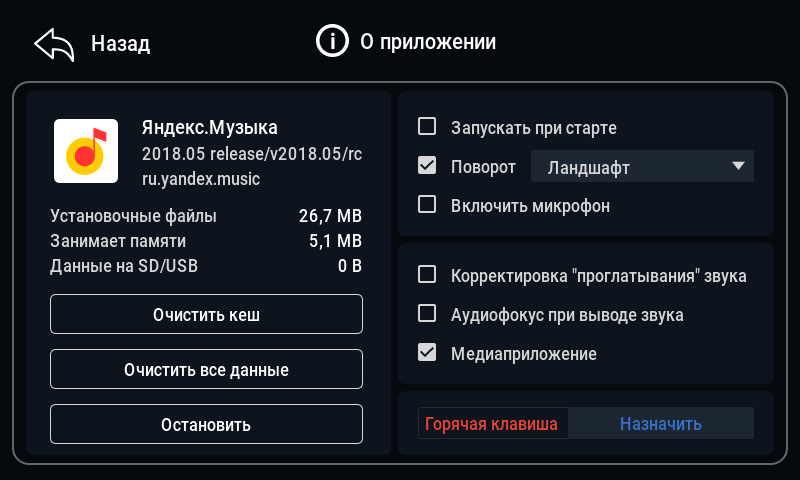Screen dimensions: 800x480
Task: Toggle the sound swallowing correction checkbox
Action: click(427, 275)
